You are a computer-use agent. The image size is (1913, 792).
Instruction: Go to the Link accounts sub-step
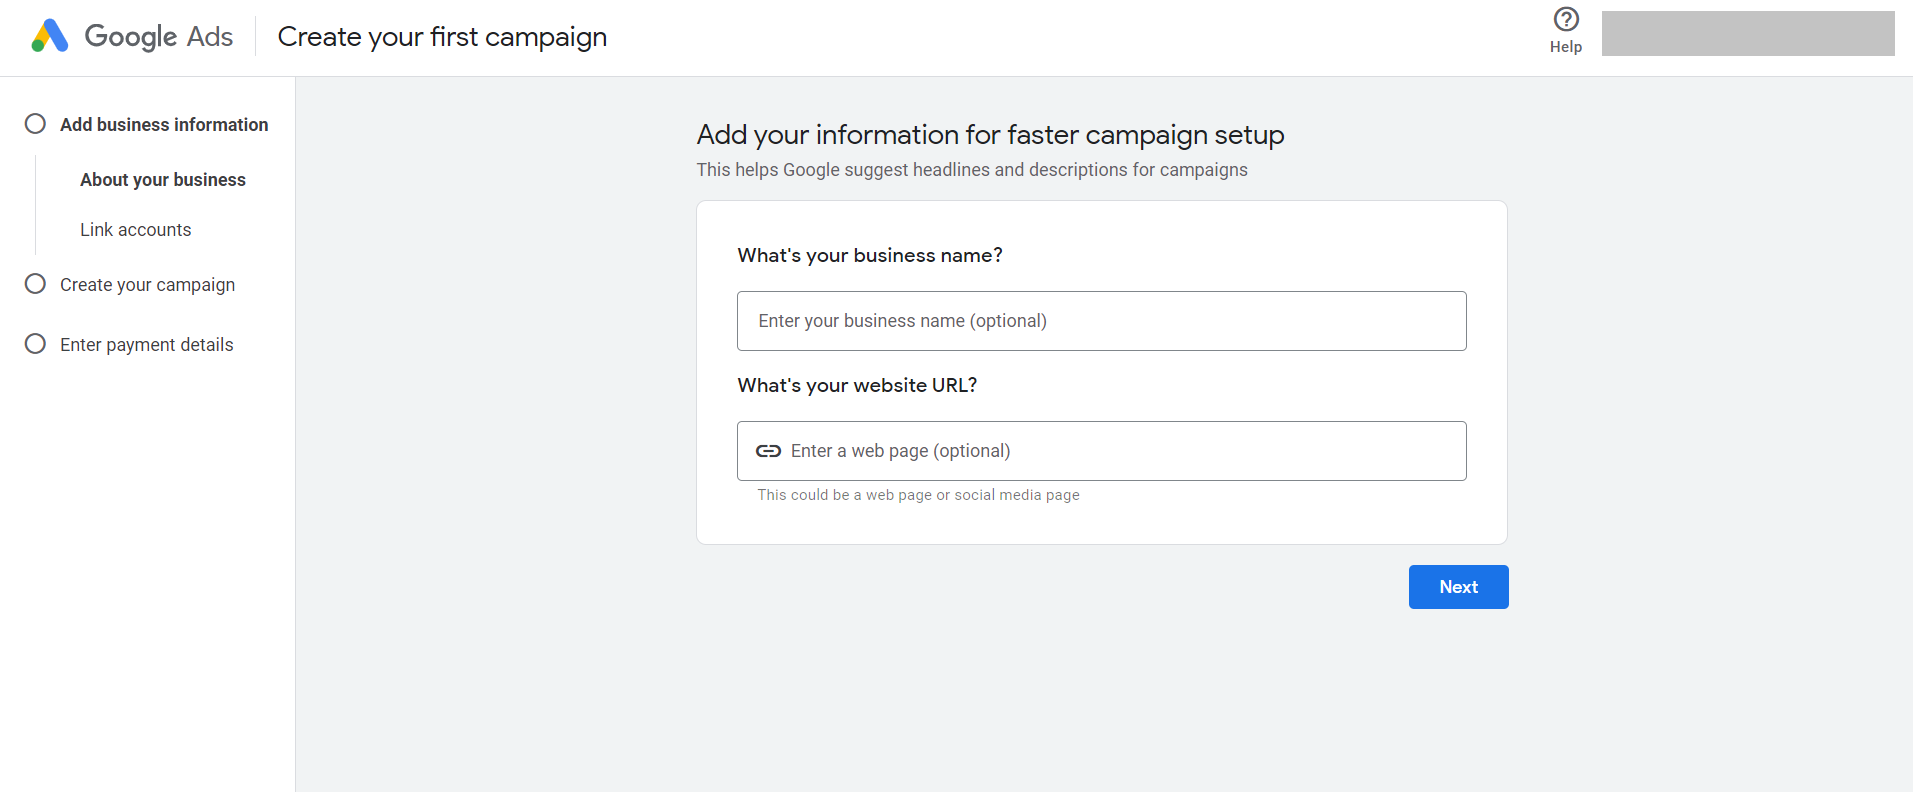point(135,230)
